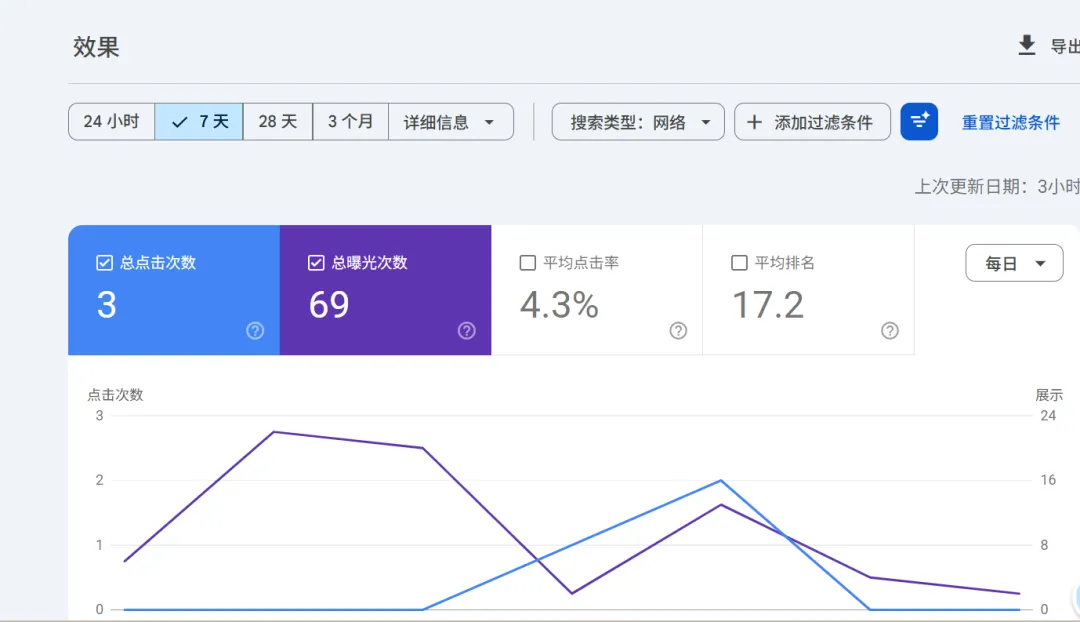
Task: Click the 点击次数 axis label
Action: coord(115,395)
